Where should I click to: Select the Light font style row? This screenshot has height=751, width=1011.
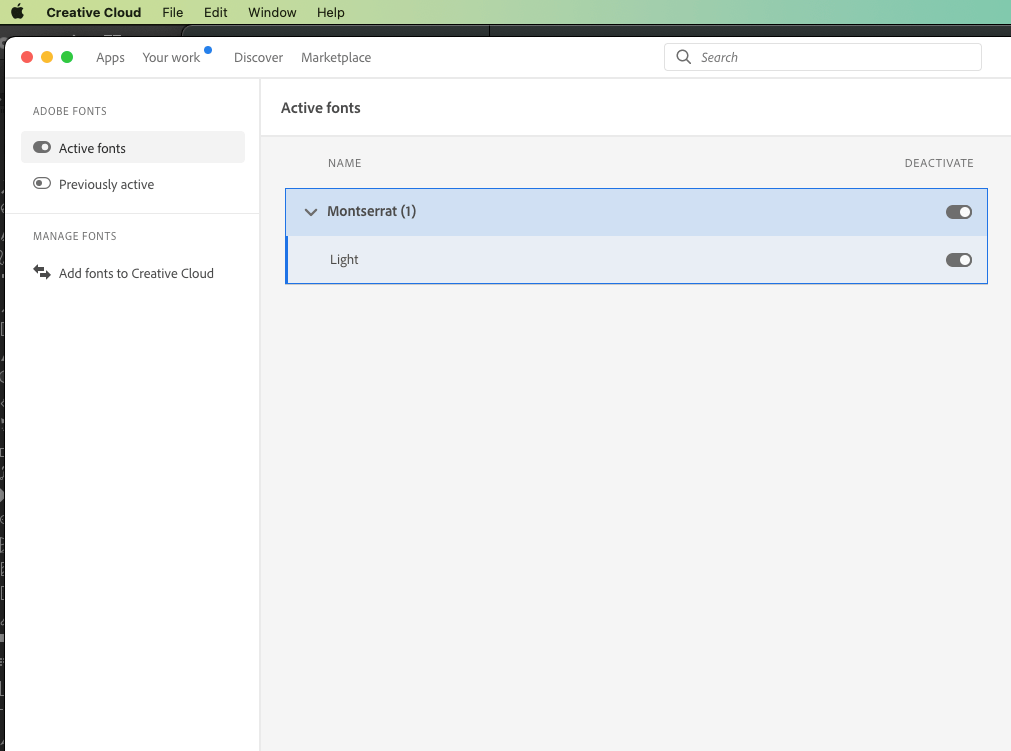[x=636, y=260]
